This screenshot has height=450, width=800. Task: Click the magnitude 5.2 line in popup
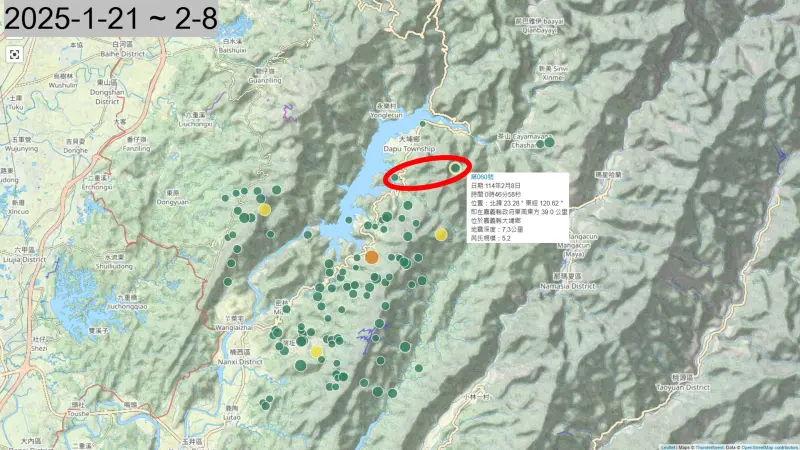pos(491,238)
